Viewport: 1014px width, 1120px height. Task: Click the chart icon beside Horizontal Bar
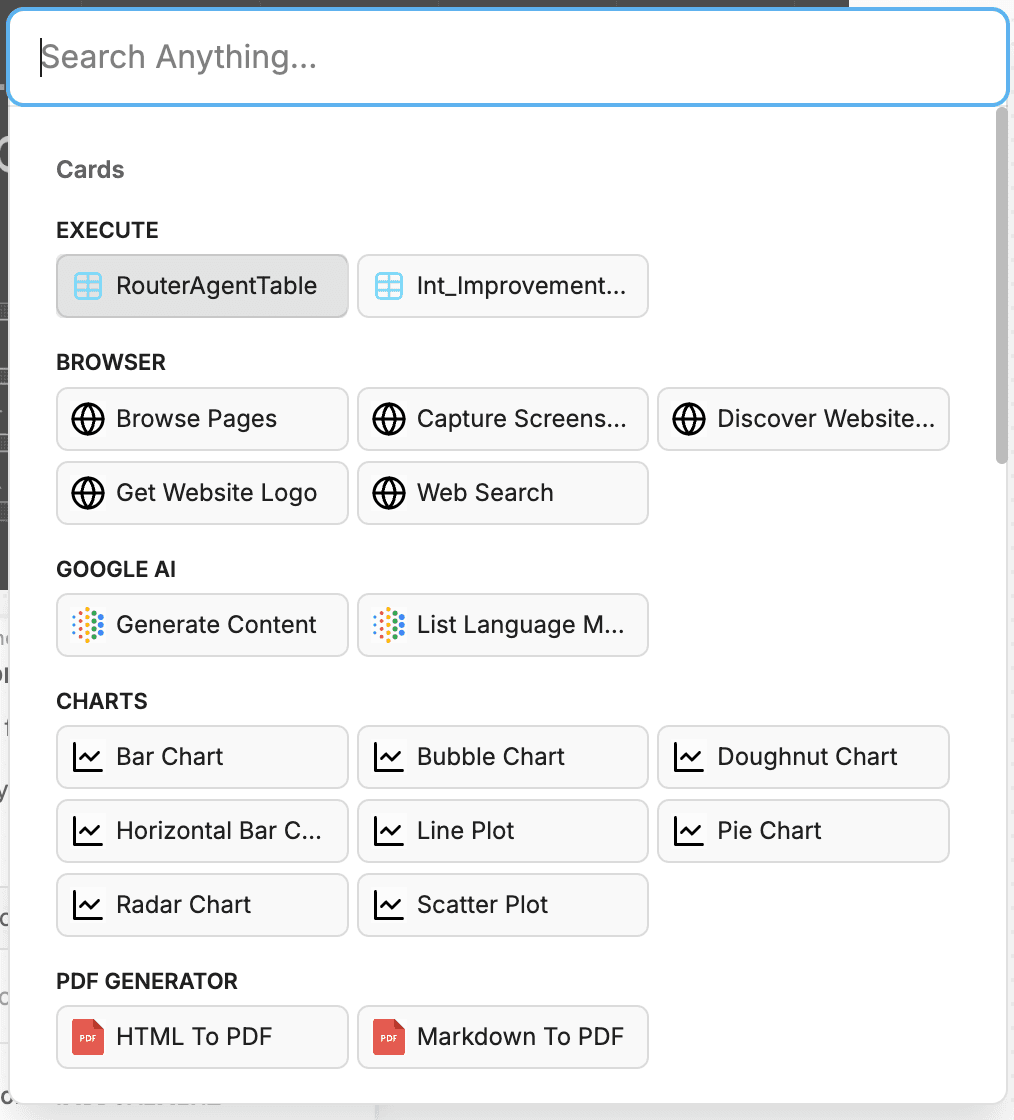(x=89, y=831)
